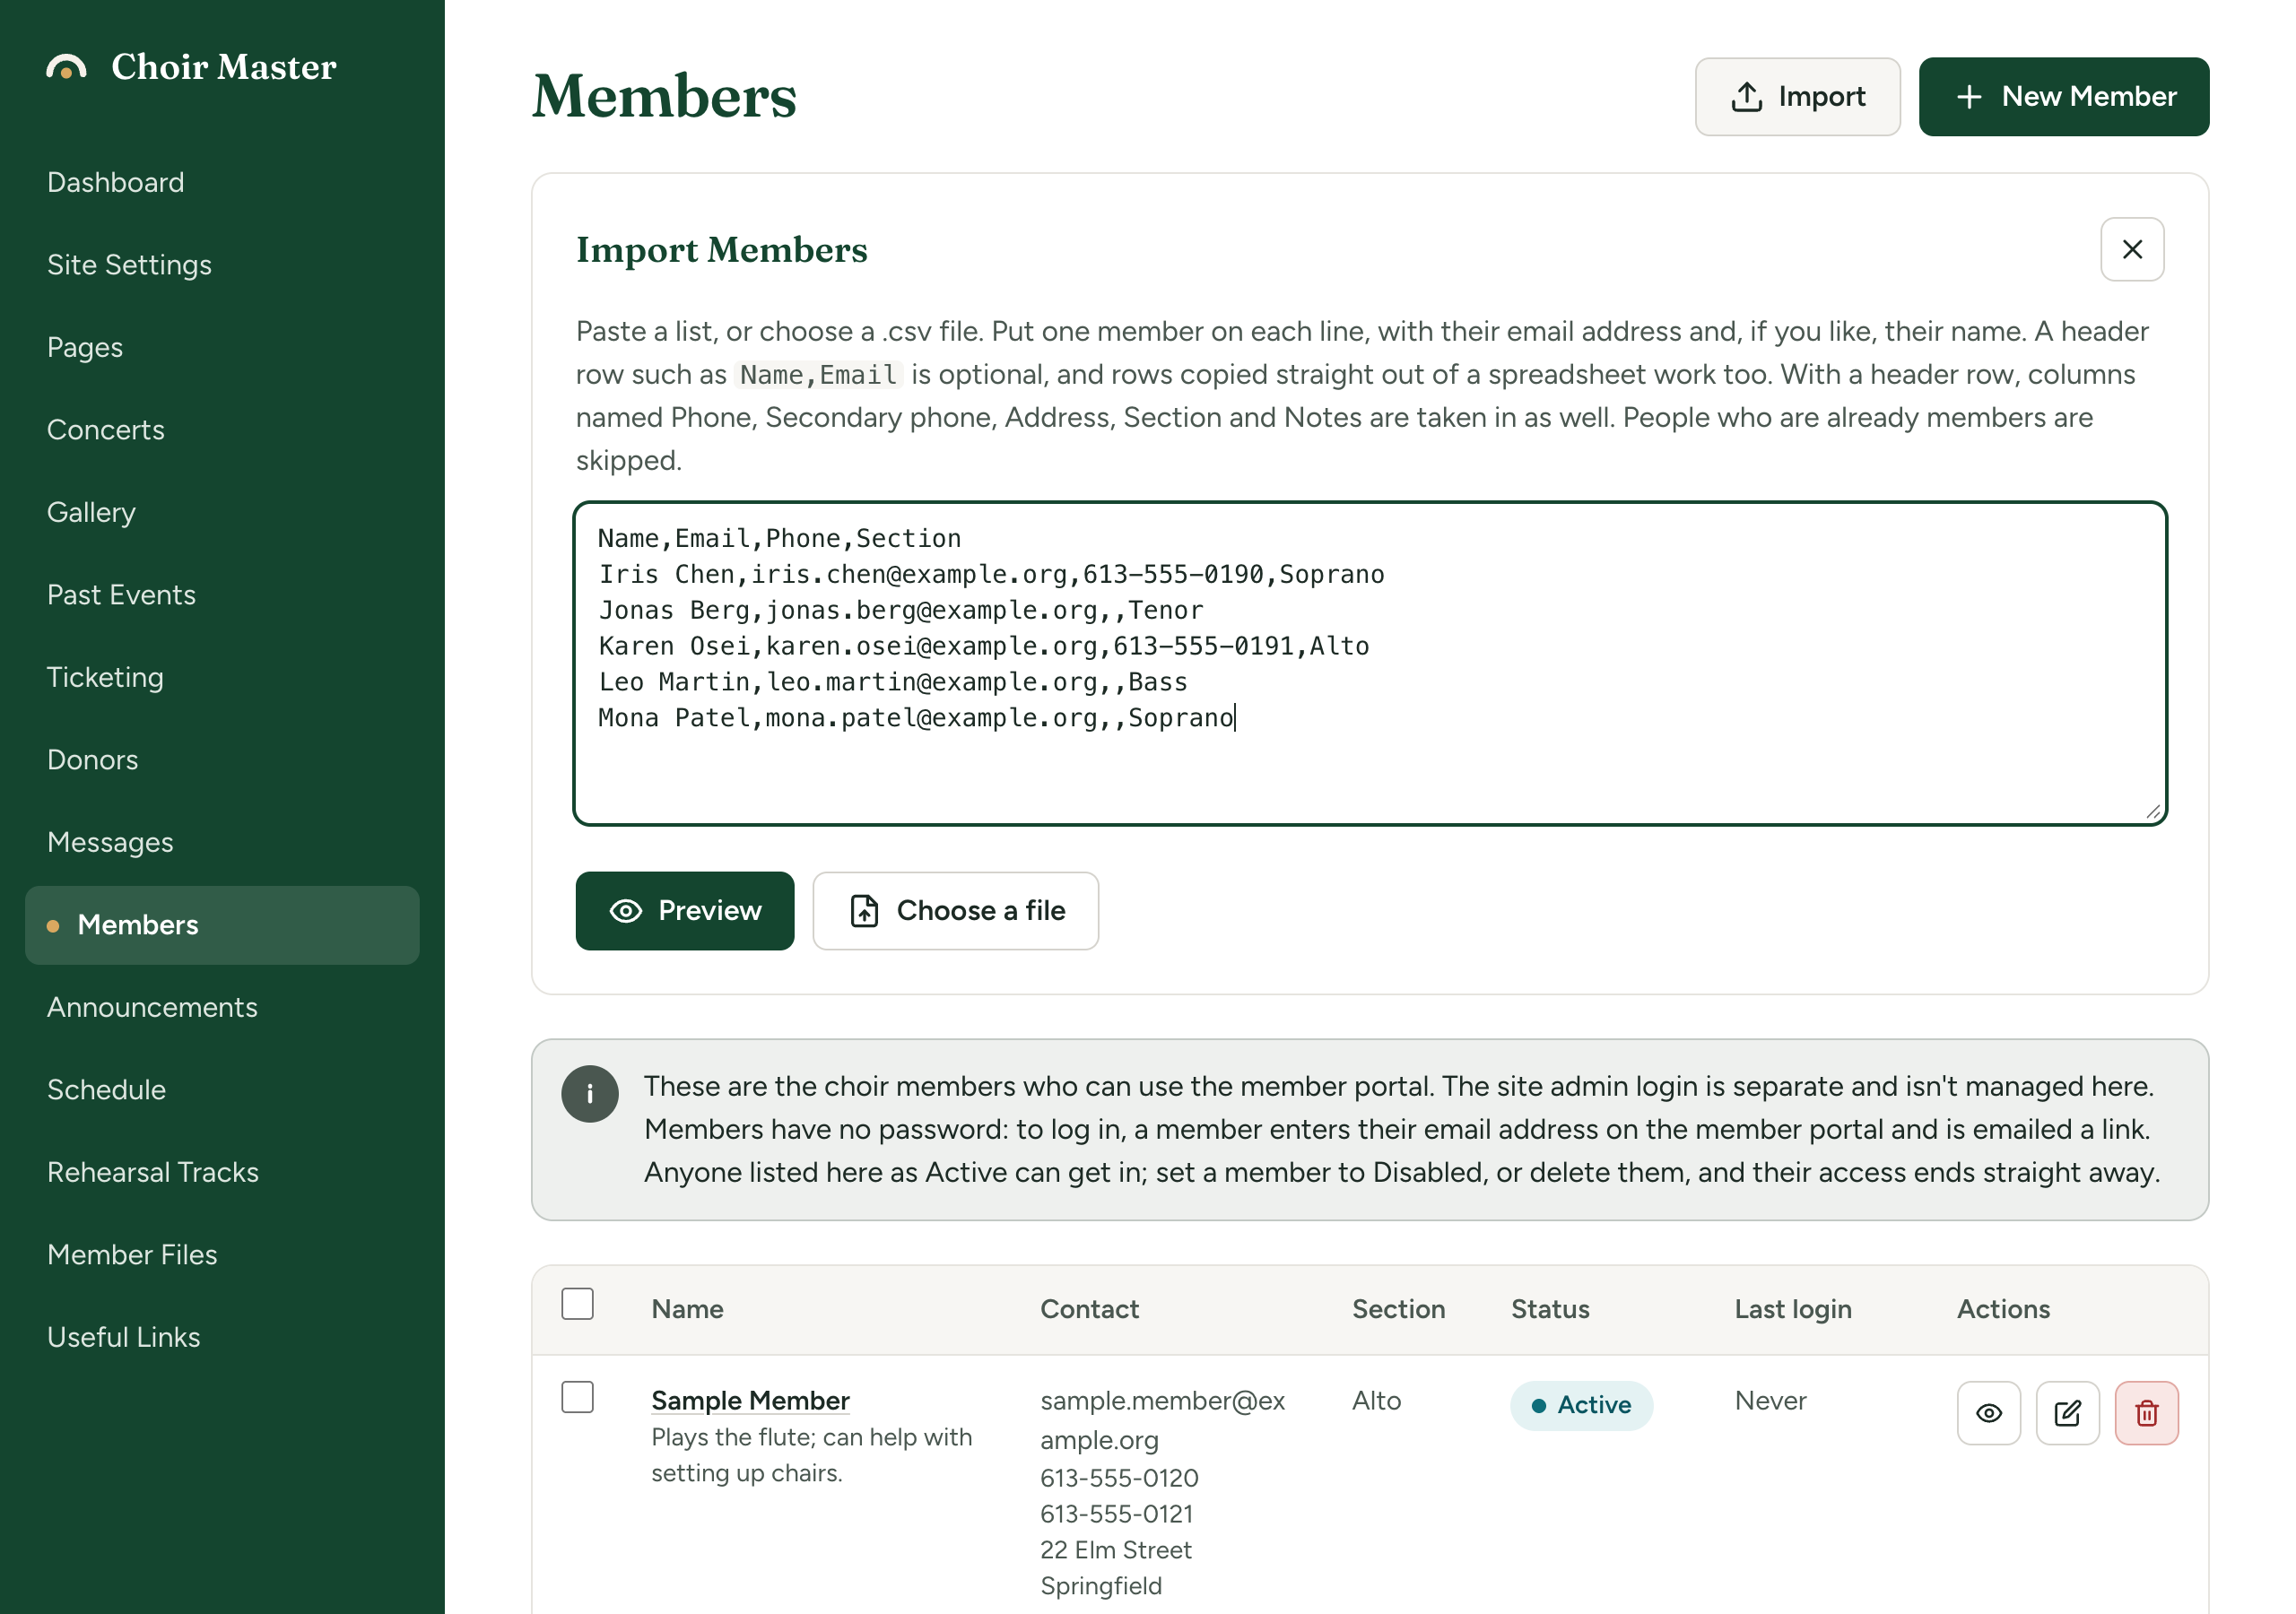The width and height of the screenshot is (2296, 1614).
Task: Click inside the import list text area
Action: [1370, 663]
